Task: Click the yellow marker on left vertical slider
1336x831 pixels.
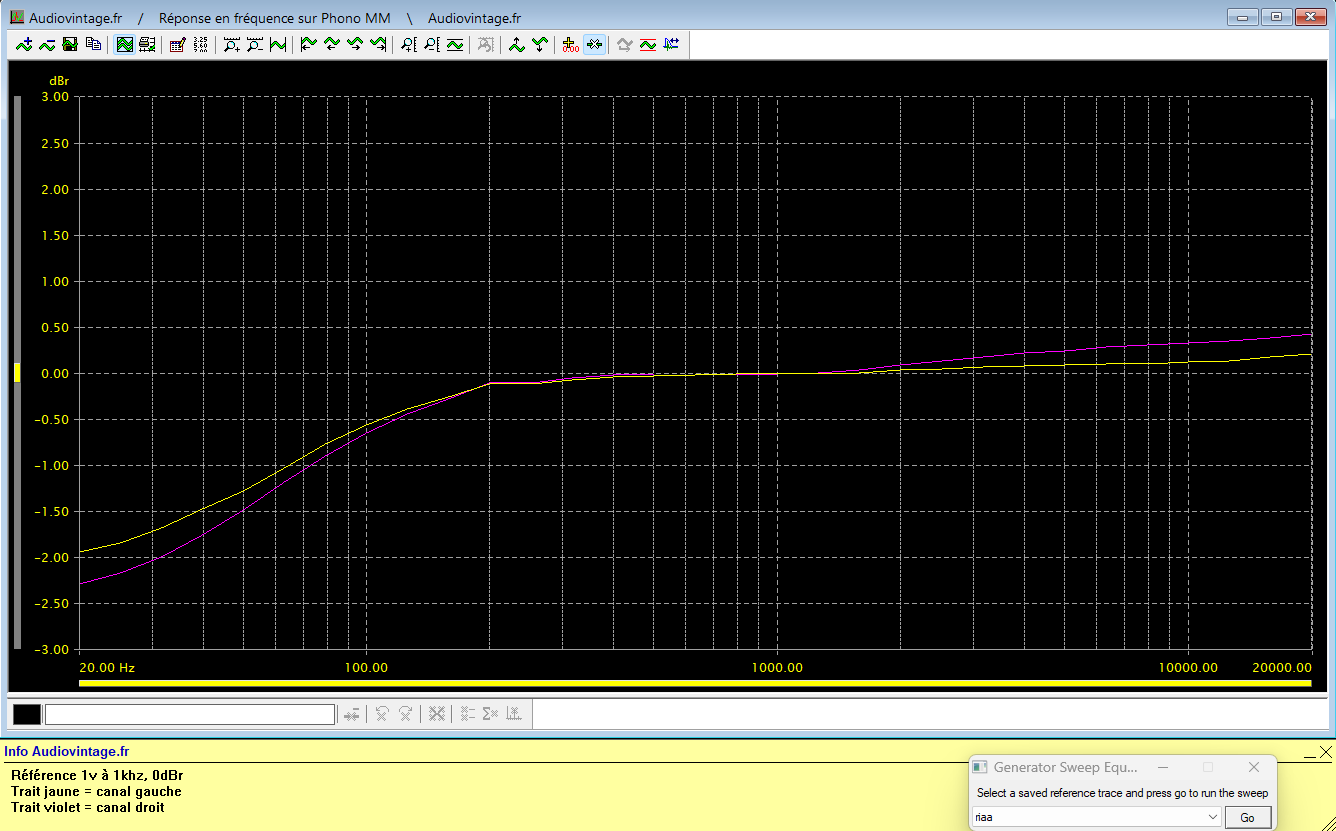Action: click(17, 373)
